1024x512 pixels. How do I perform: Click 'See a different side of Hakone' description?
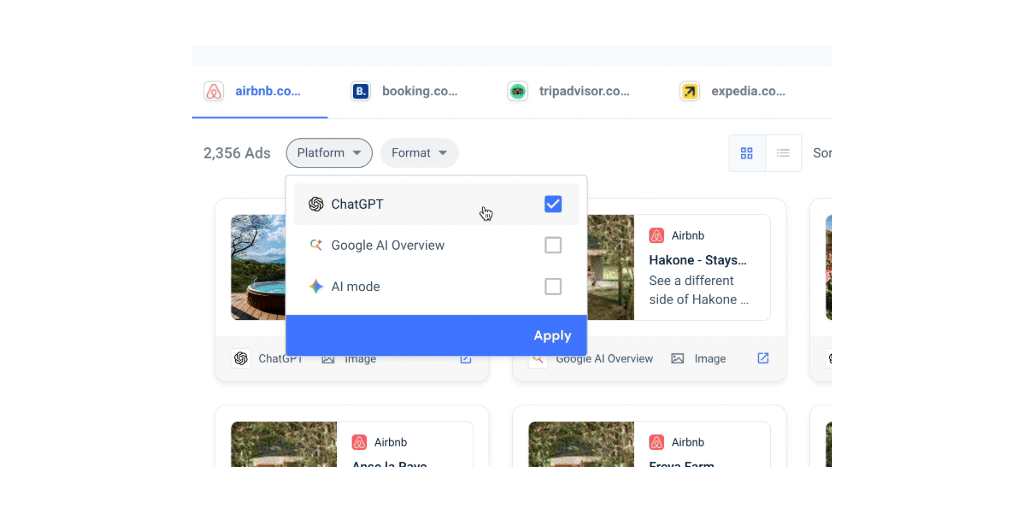click(699, 290)
